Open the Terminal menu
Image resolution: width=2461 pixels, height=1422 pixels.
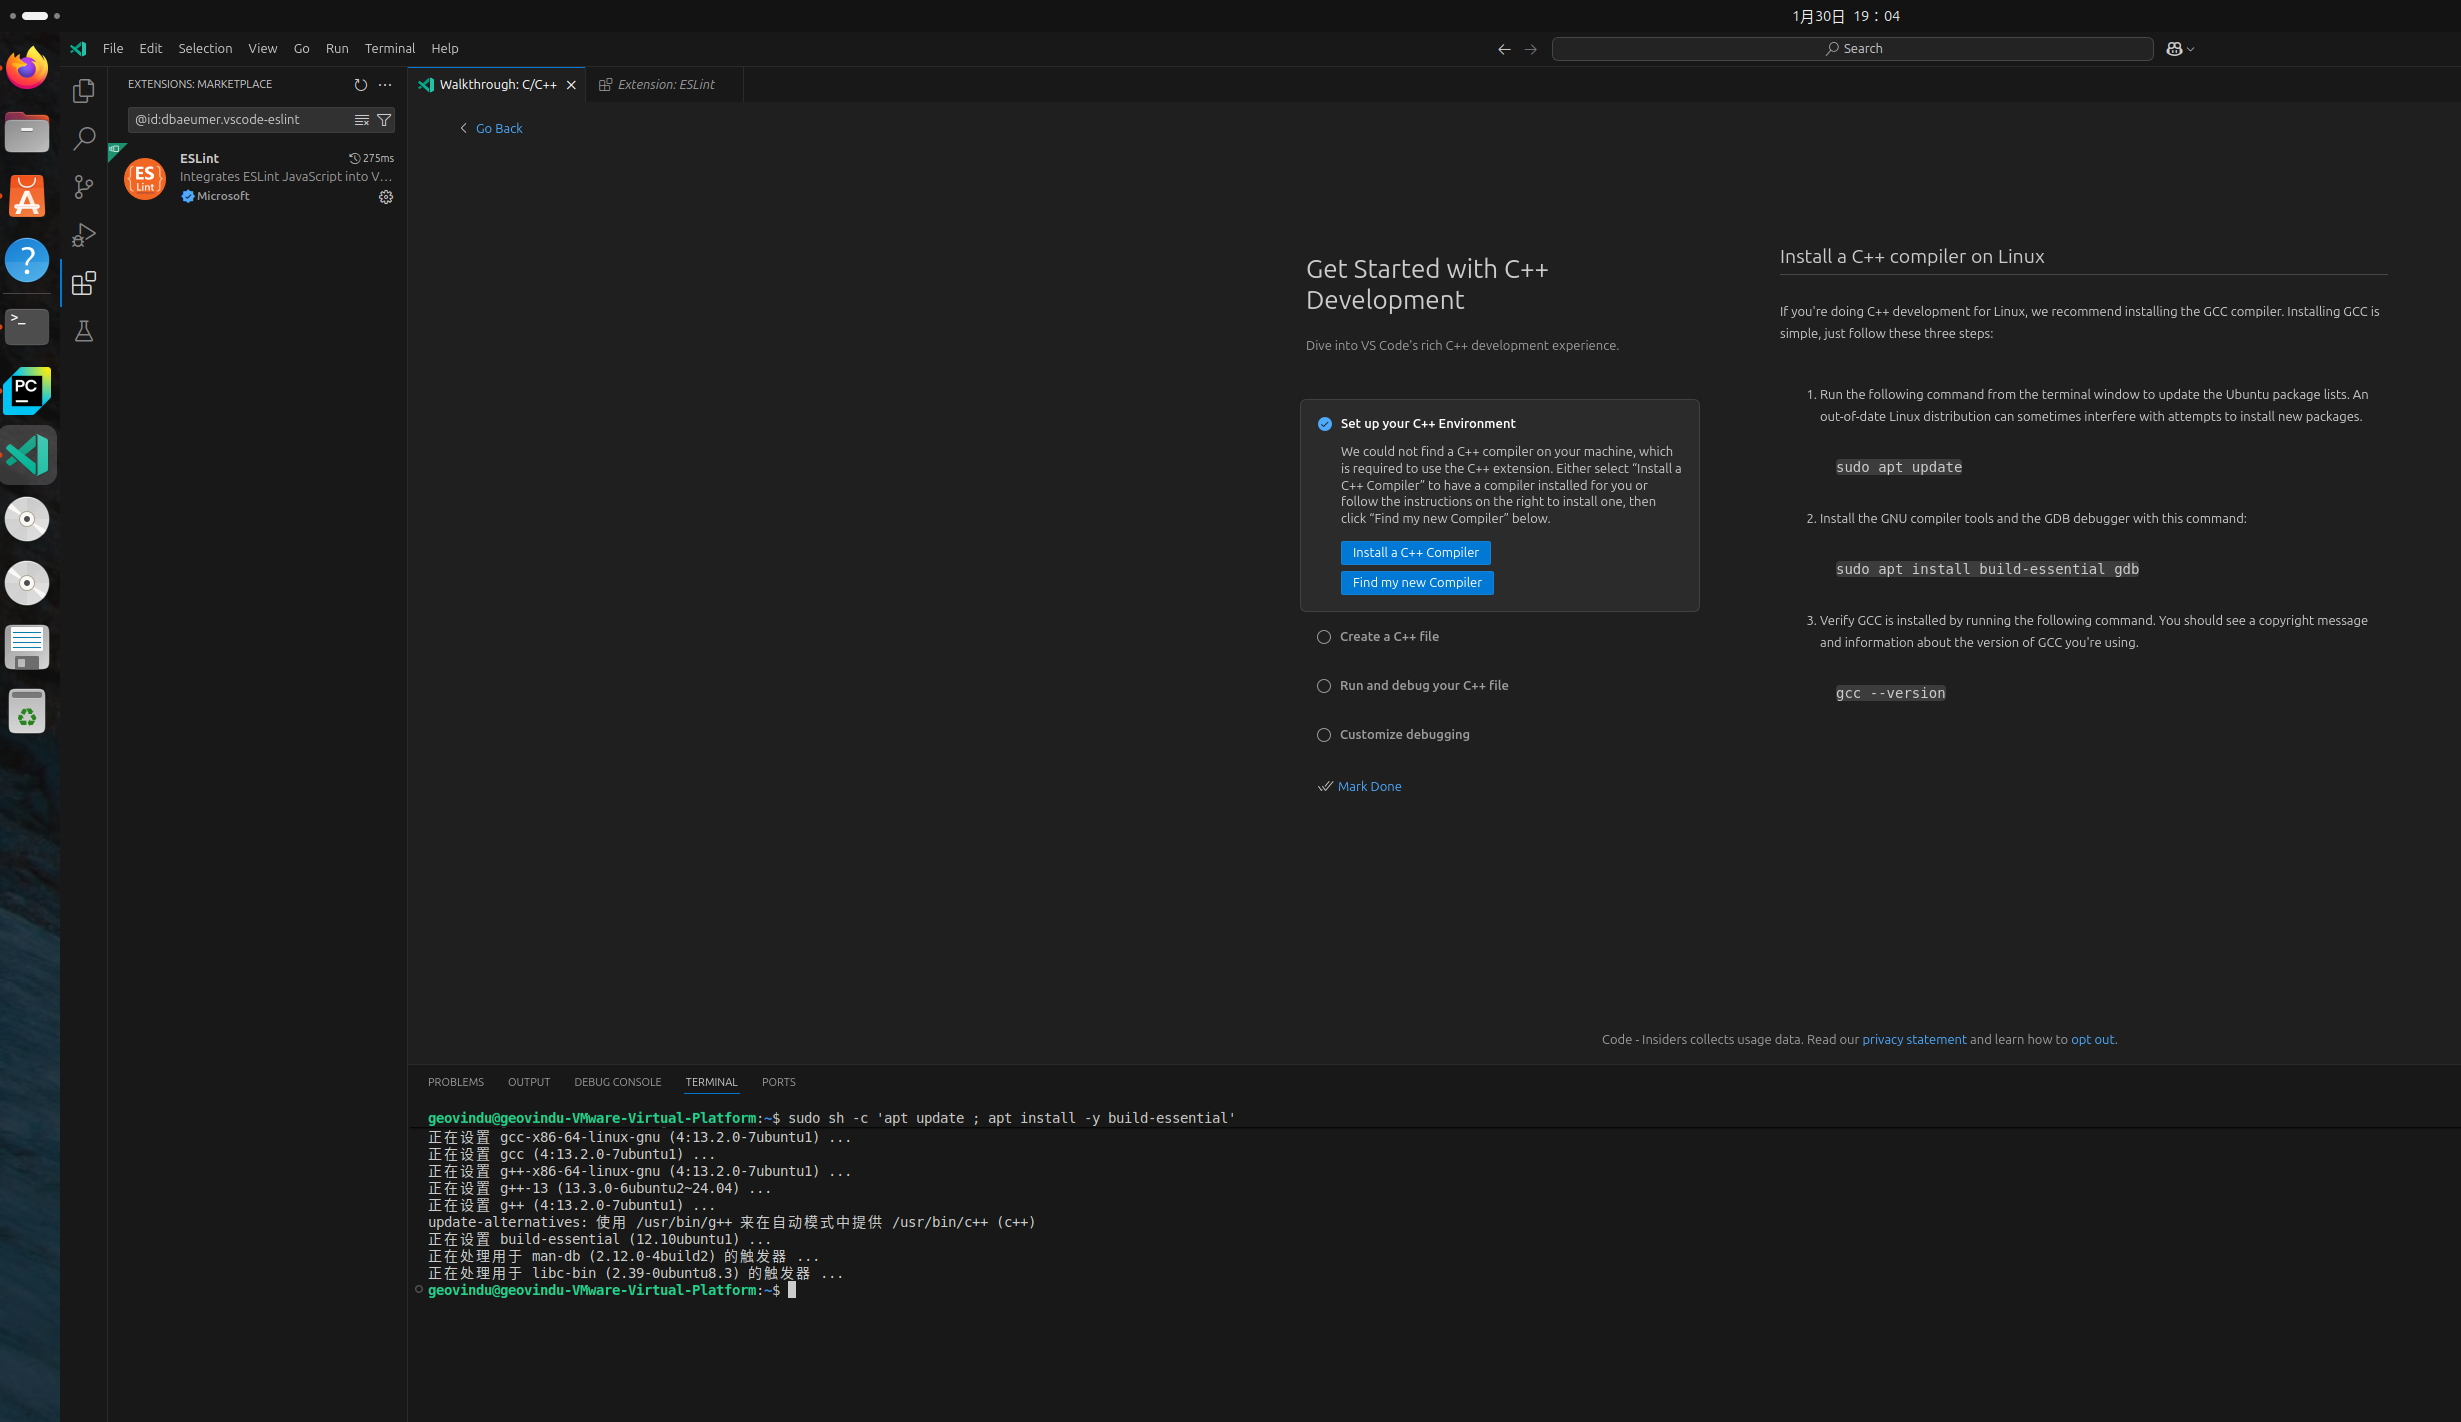tap(389, 49)
